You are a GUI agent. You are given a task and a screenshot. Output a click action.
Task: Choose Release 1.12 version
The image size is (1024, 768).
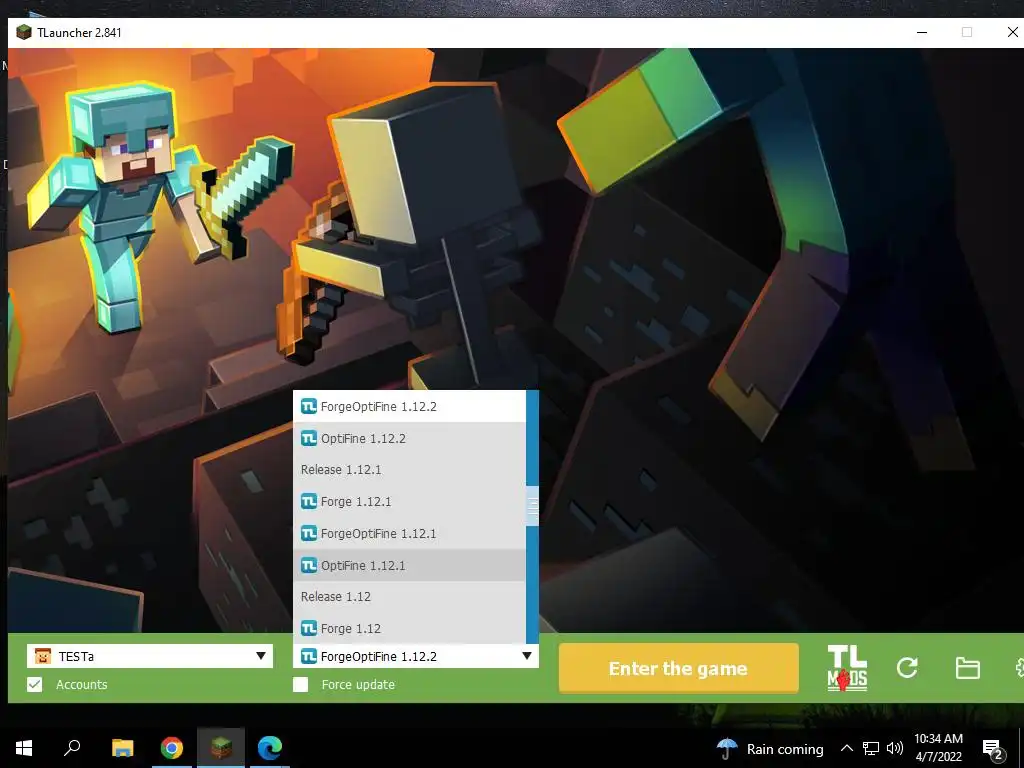[409, 596]
